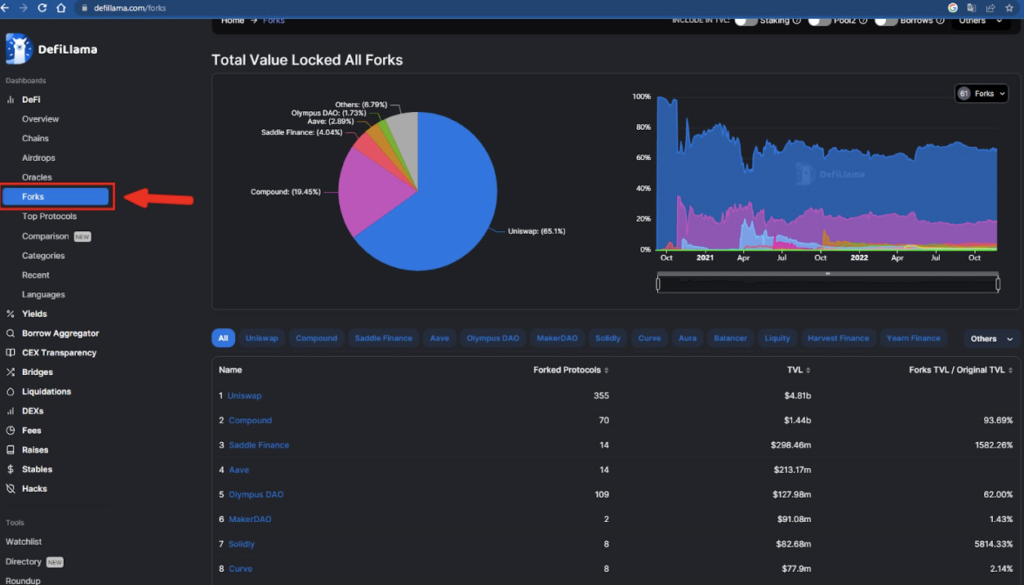Open Airdrops in the sidebar

[39, 158]
